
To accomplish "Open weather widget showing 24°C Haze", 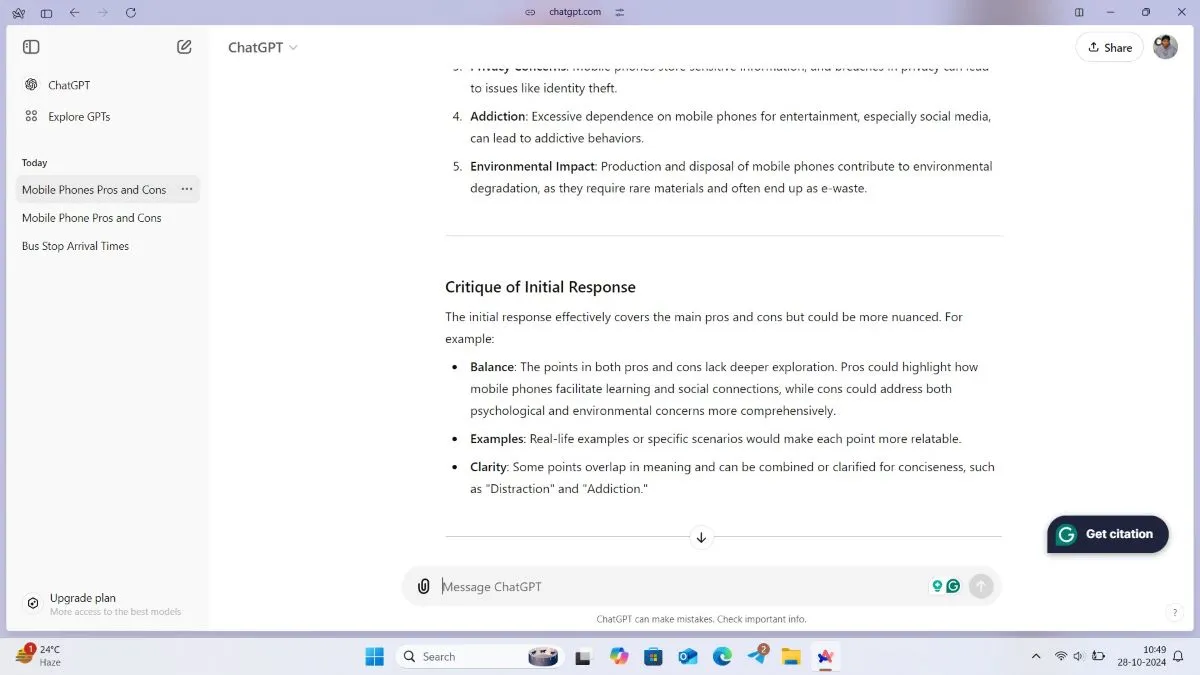I will [38, 655].
